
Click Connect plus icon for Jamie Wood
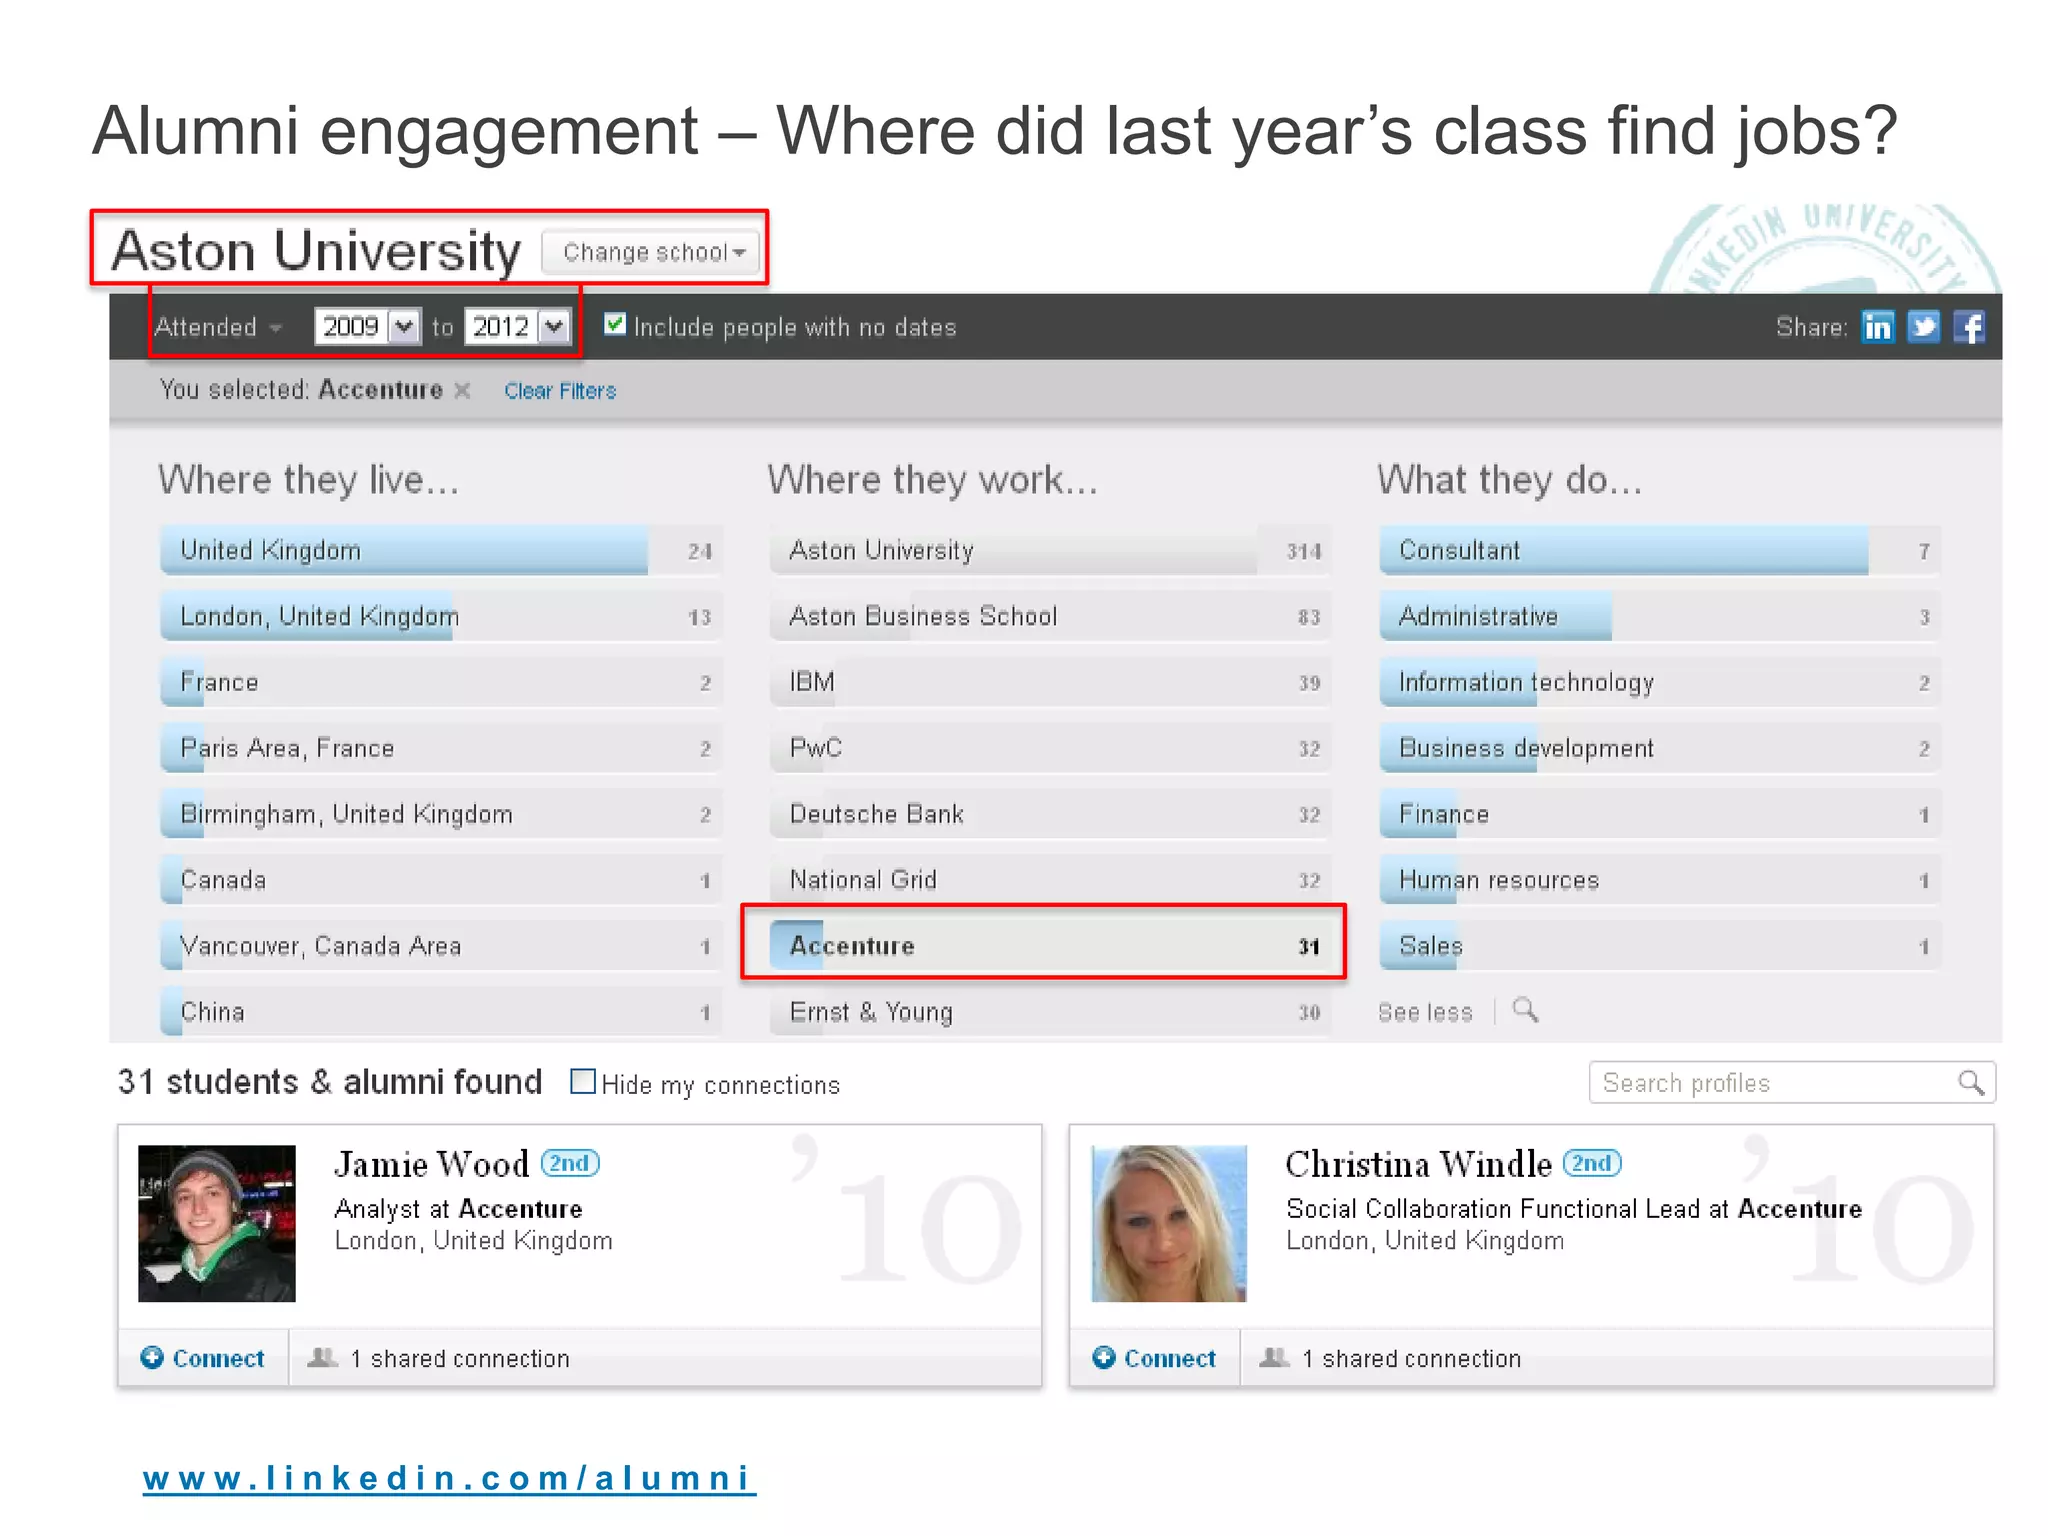(x=152, y=1357)
